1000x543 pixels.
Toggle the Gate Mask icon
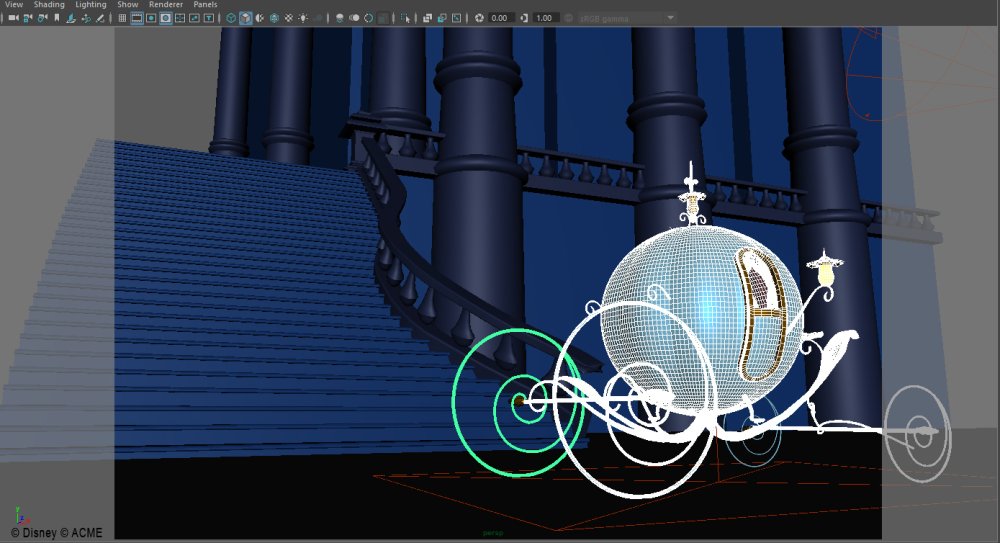(166, 18)
